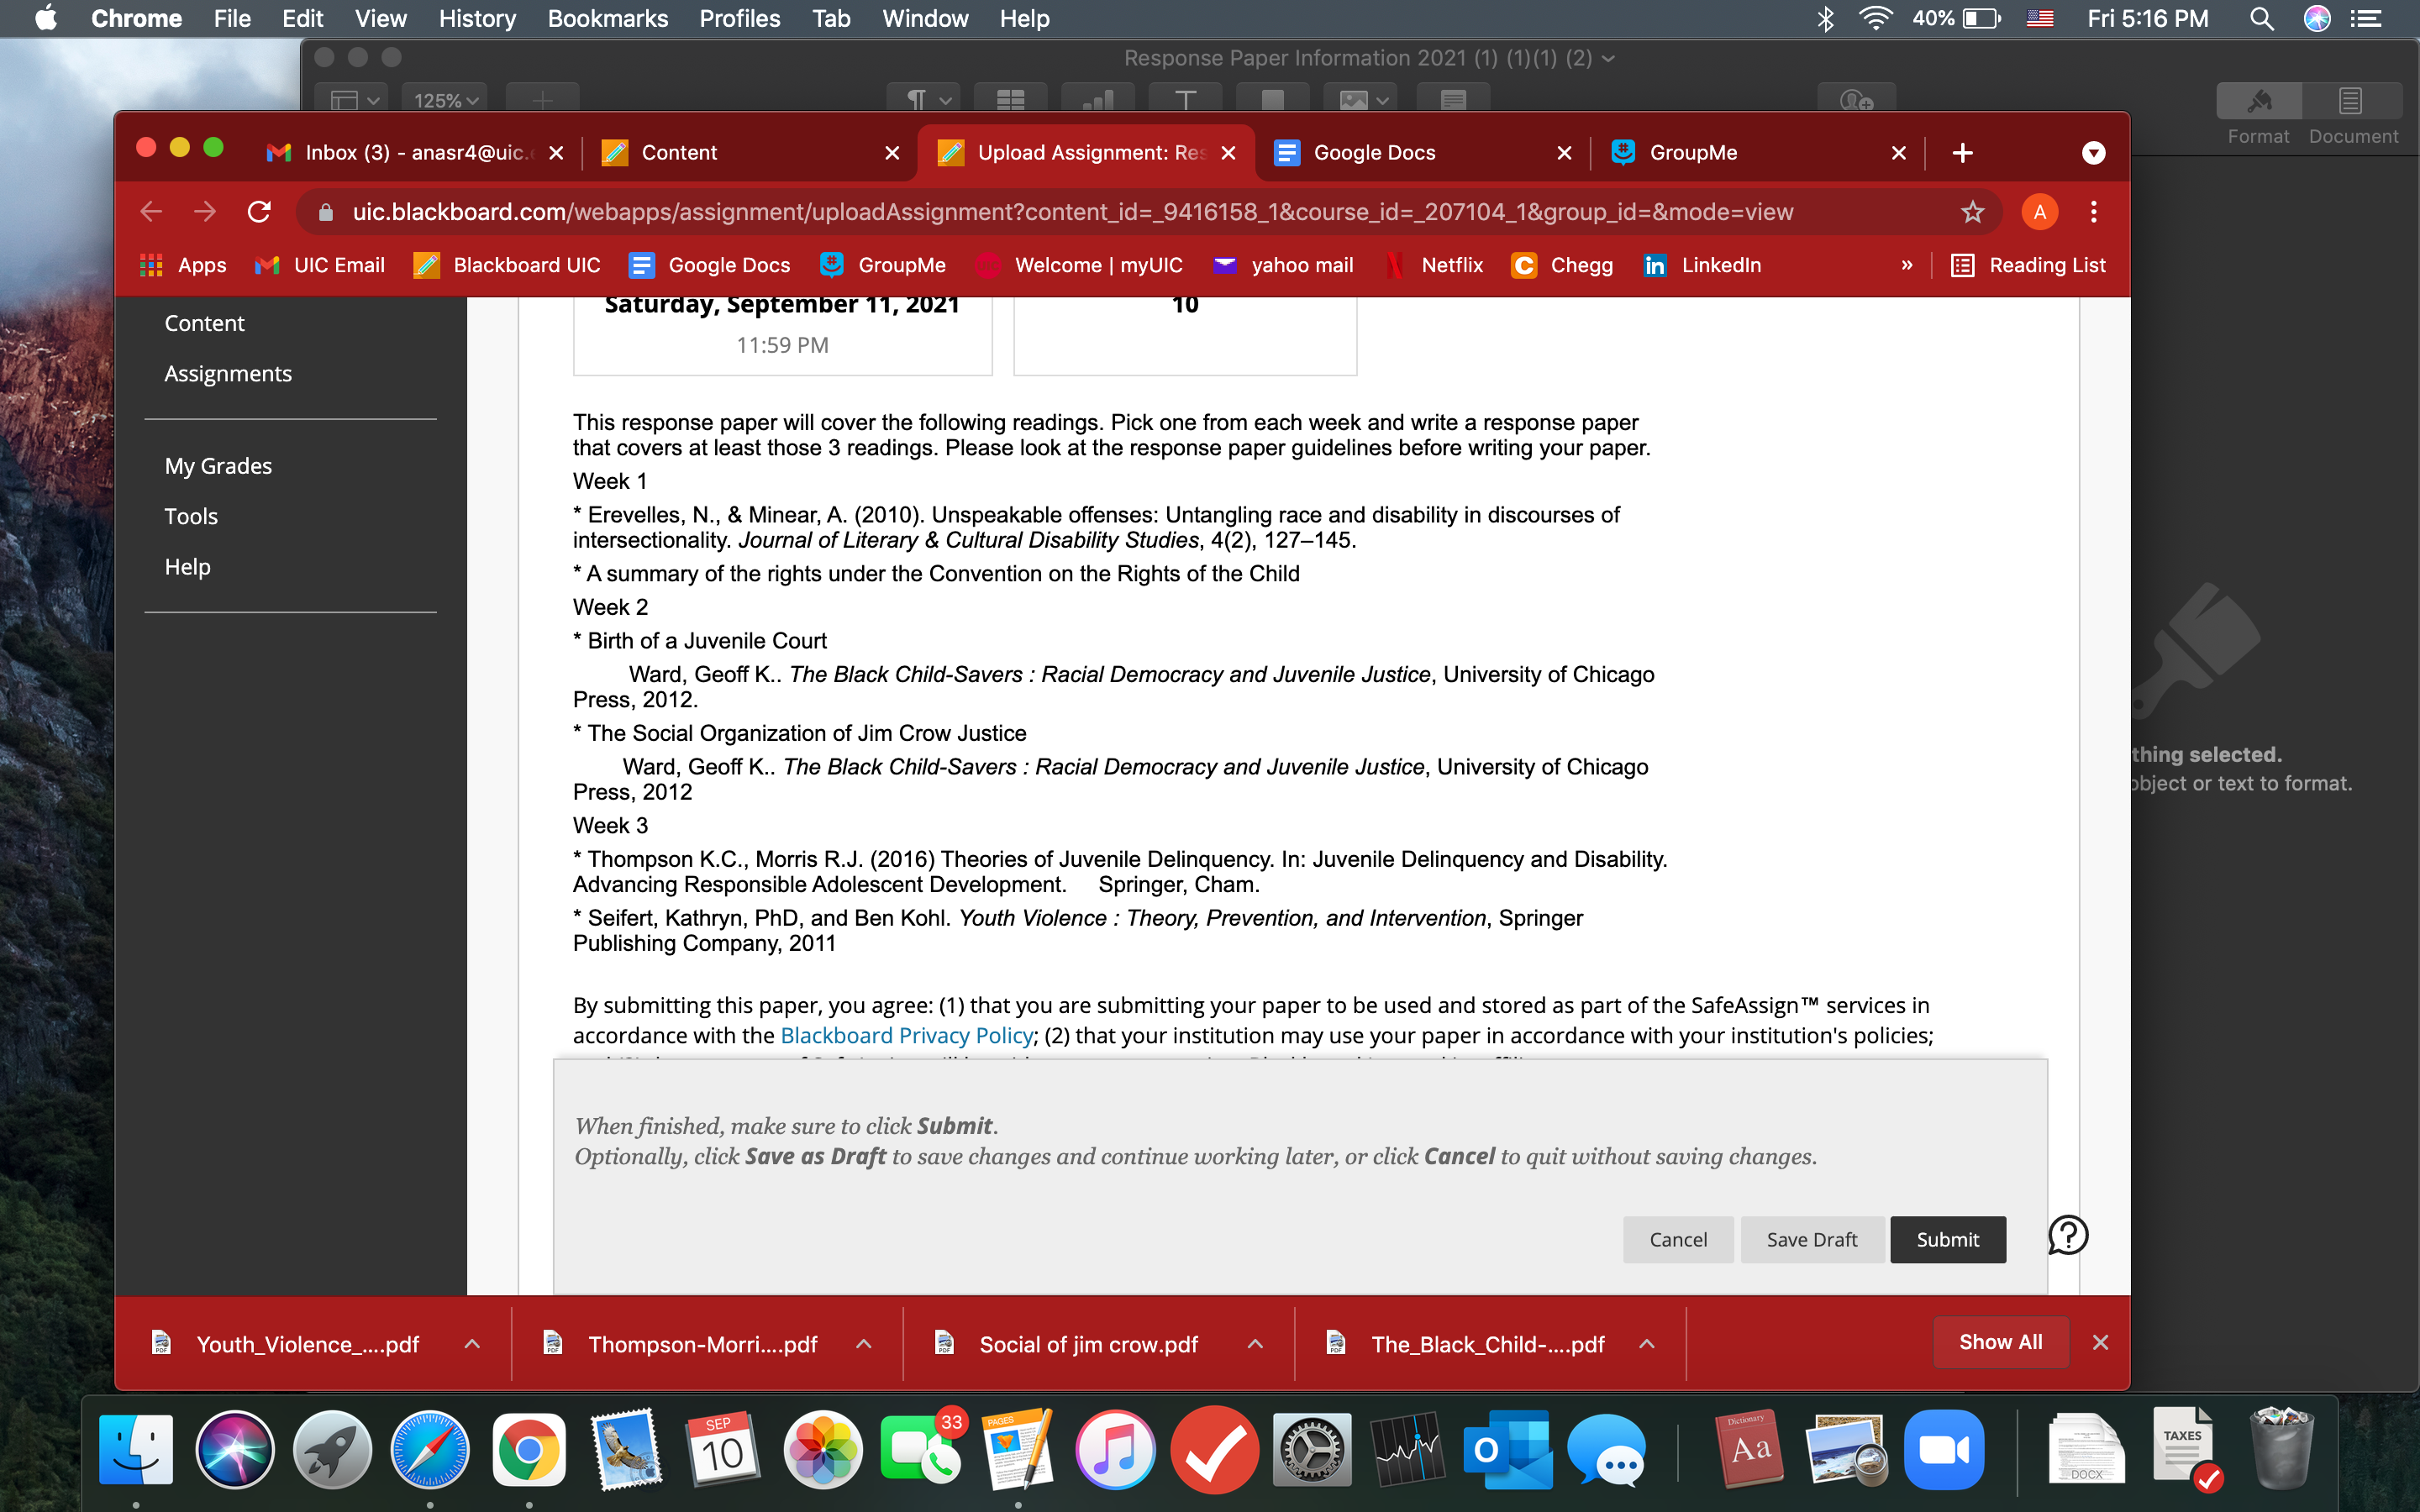Open Reading List in the bookmarks bar
Image resolution: width=2420 pixels, height=1512 pixels.
click(x=2028, y=265)
